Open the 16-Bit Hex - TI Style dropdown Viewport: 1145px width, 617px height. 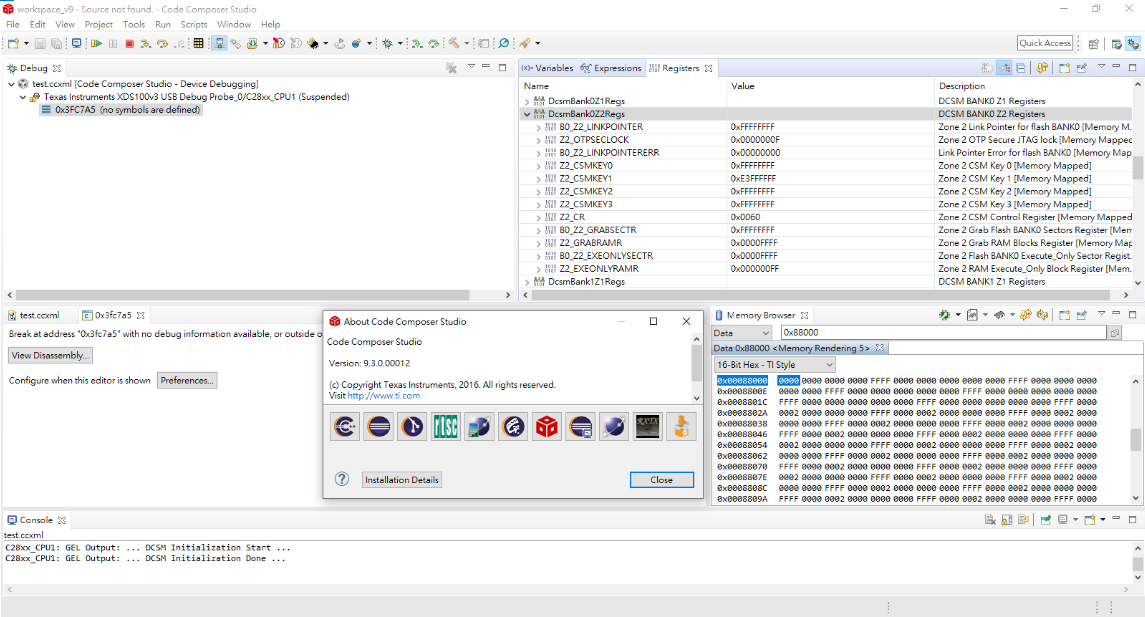click(774, 364)
